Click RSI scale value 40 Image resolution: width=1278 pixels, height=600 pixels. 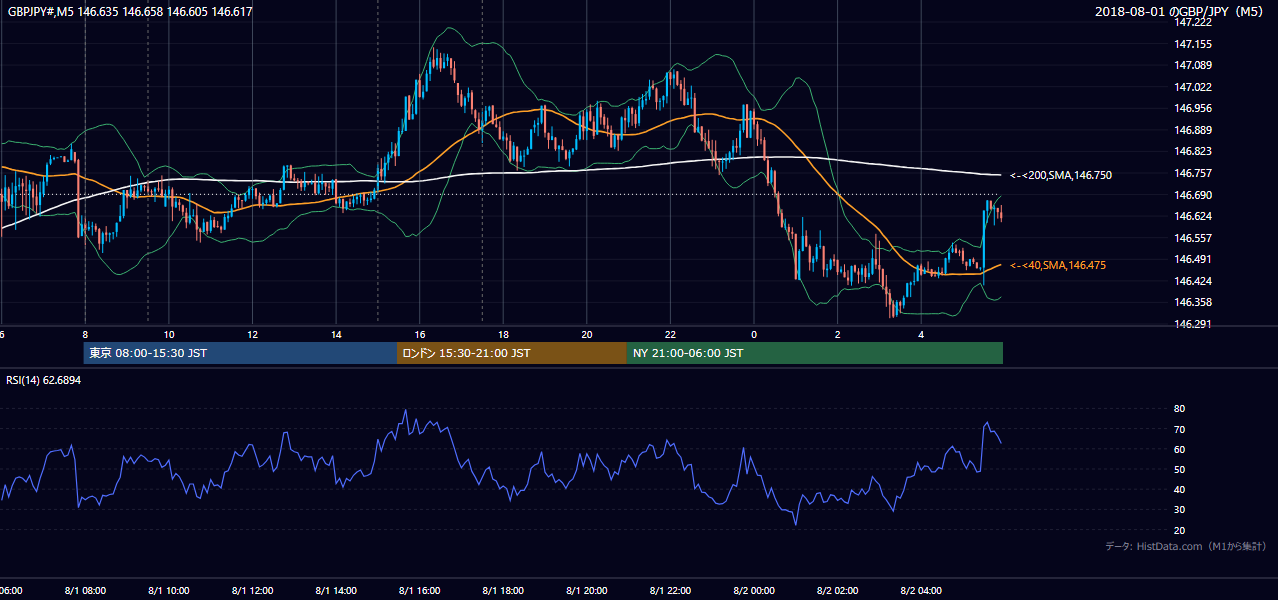coord(1179,489)
